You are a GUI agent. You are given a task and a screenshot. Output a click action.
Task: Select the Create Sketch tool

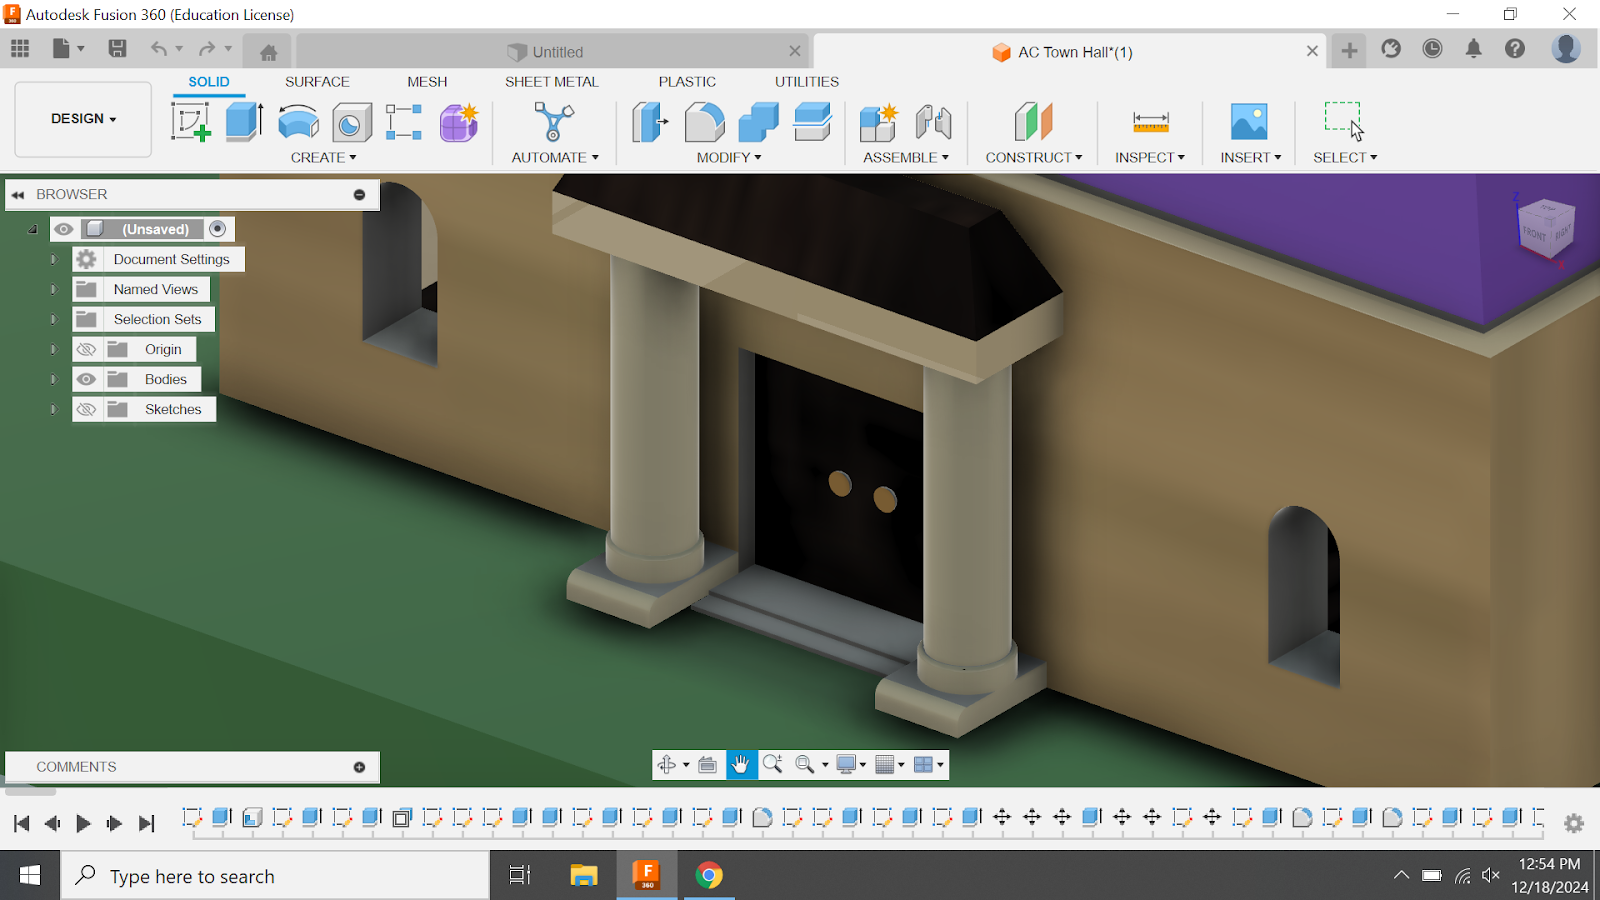click(190, 122)
